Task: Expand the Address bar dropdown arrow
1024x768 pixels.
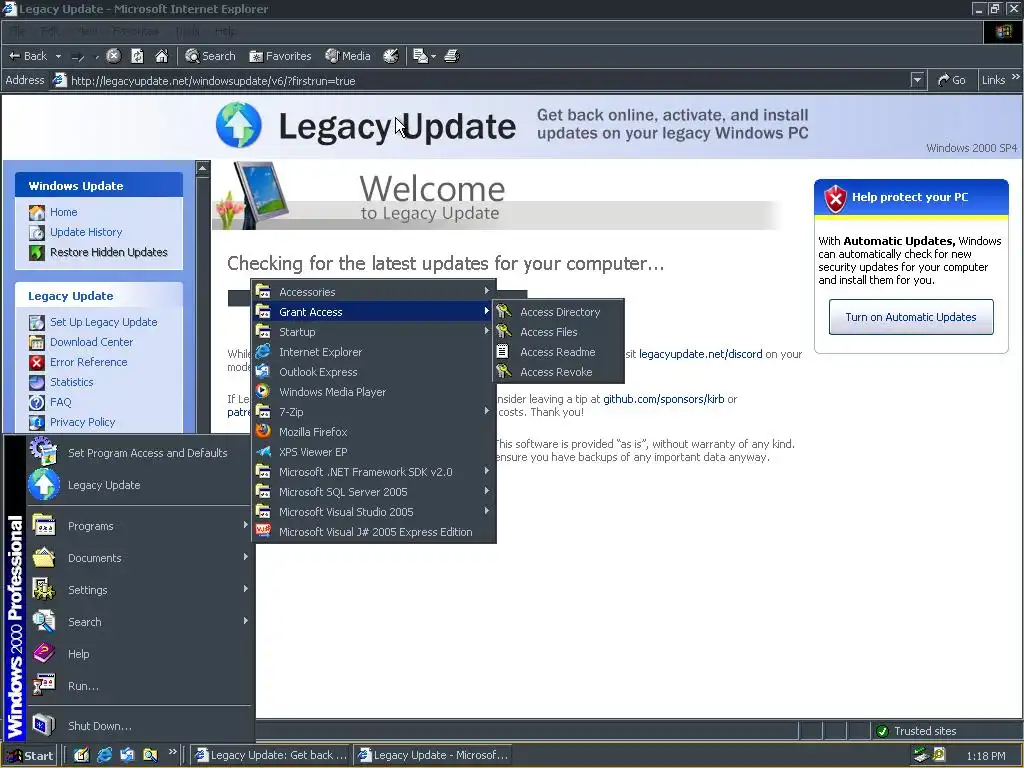Action: (917, 80)
